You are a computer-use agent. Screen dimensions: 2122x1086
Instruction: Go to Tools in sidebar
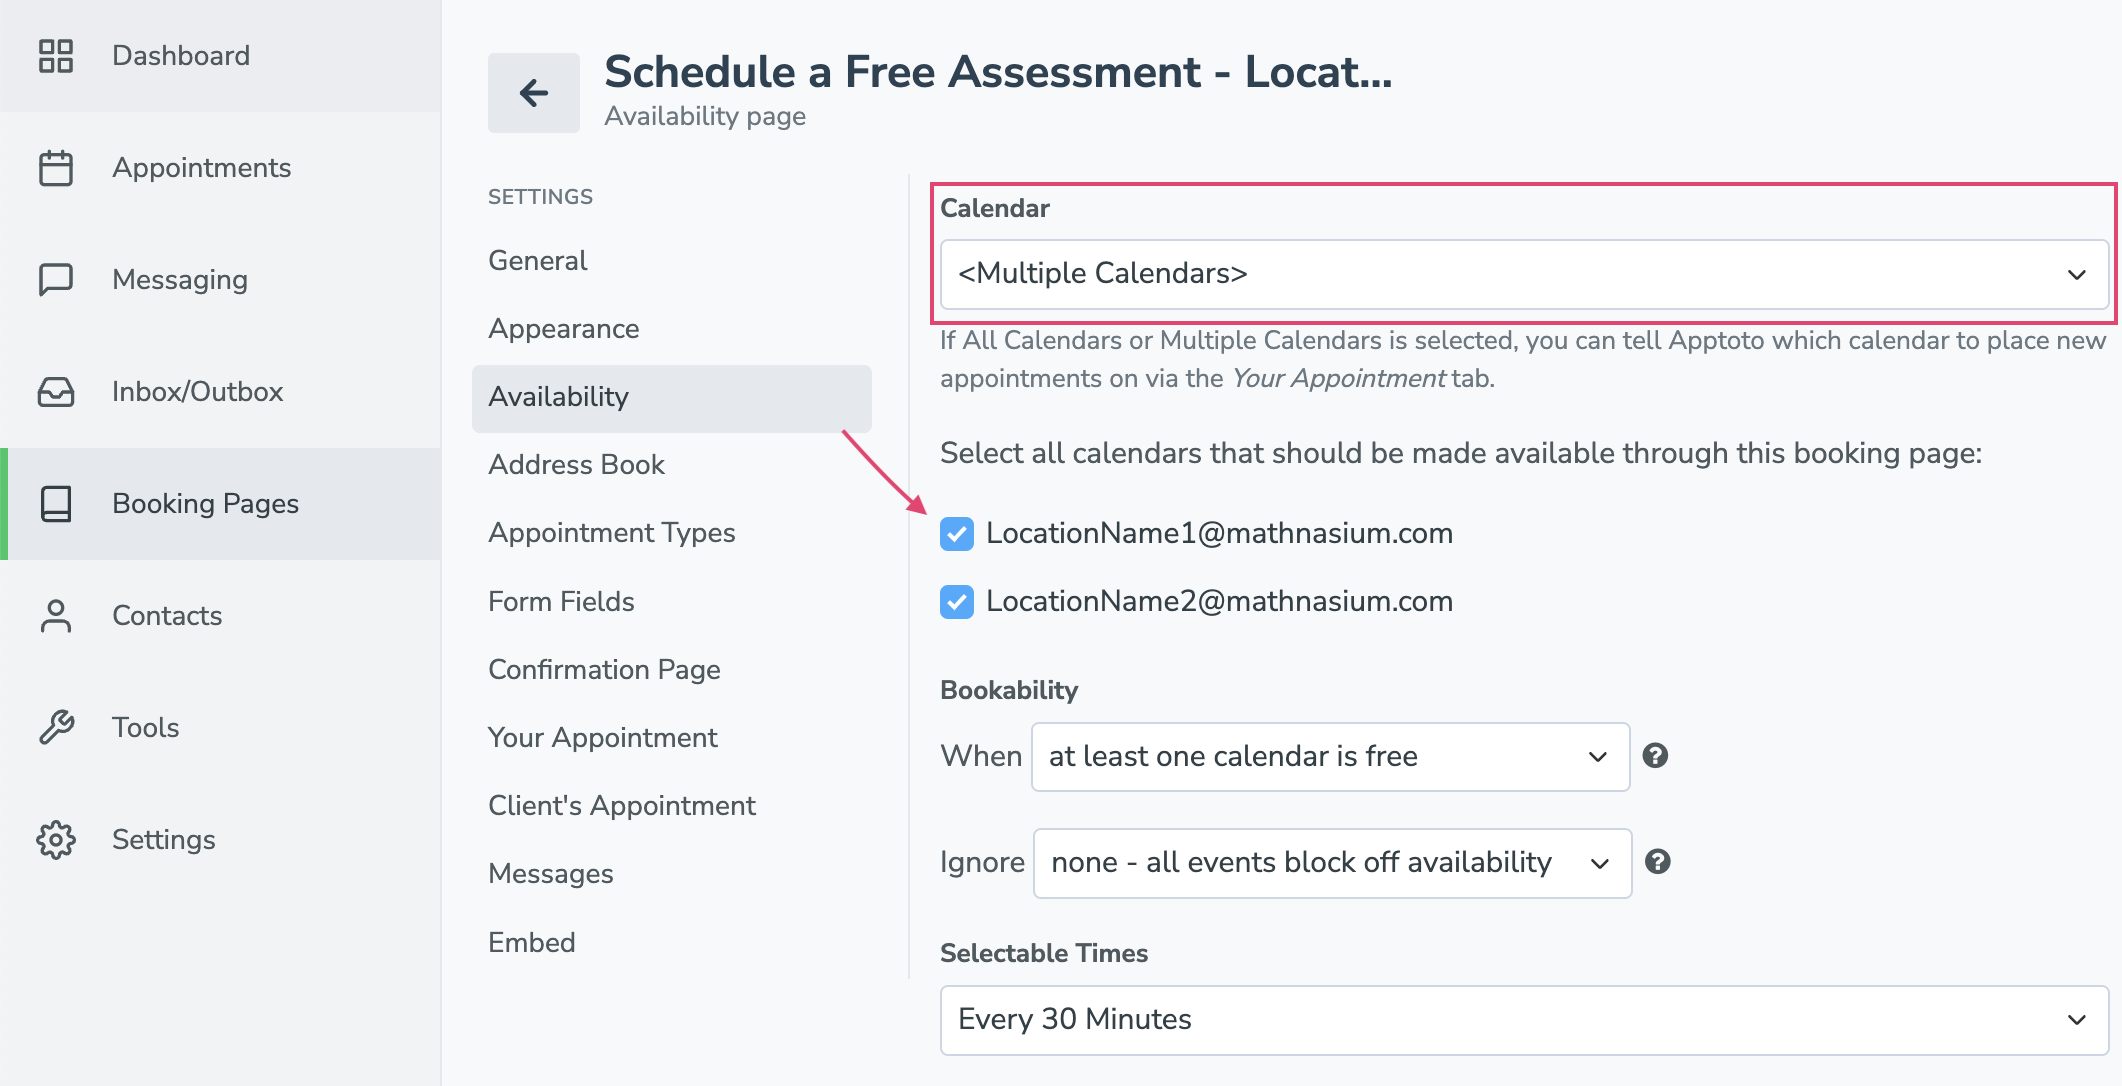pyautogui.click(x=220, y=728)
